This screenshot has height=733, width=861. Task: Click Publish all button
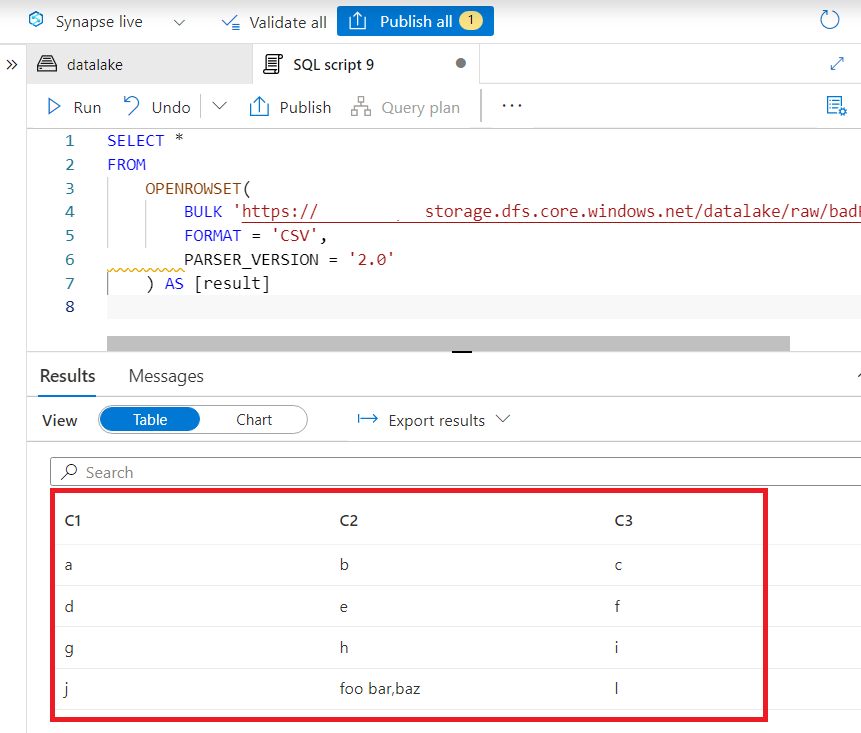(x=415, y=21)
